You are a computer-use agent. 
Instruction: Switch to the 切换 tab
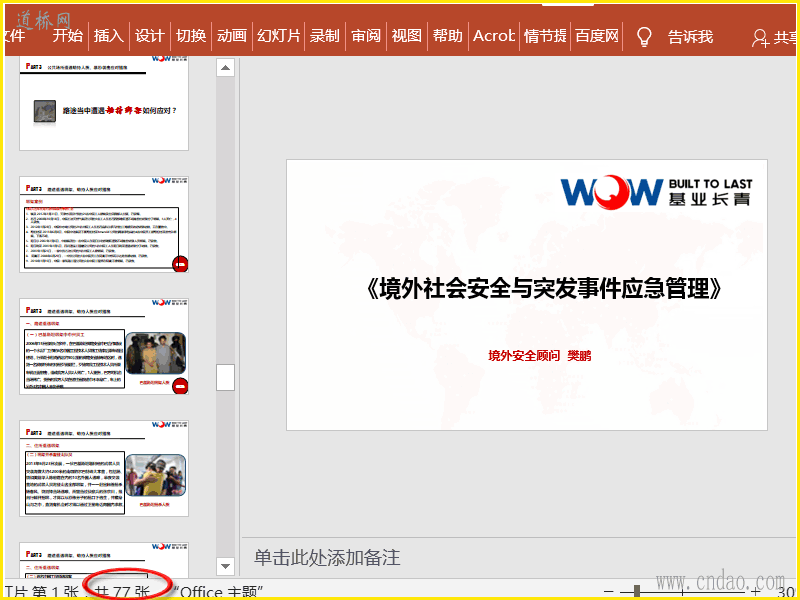(x=191, y=36)
